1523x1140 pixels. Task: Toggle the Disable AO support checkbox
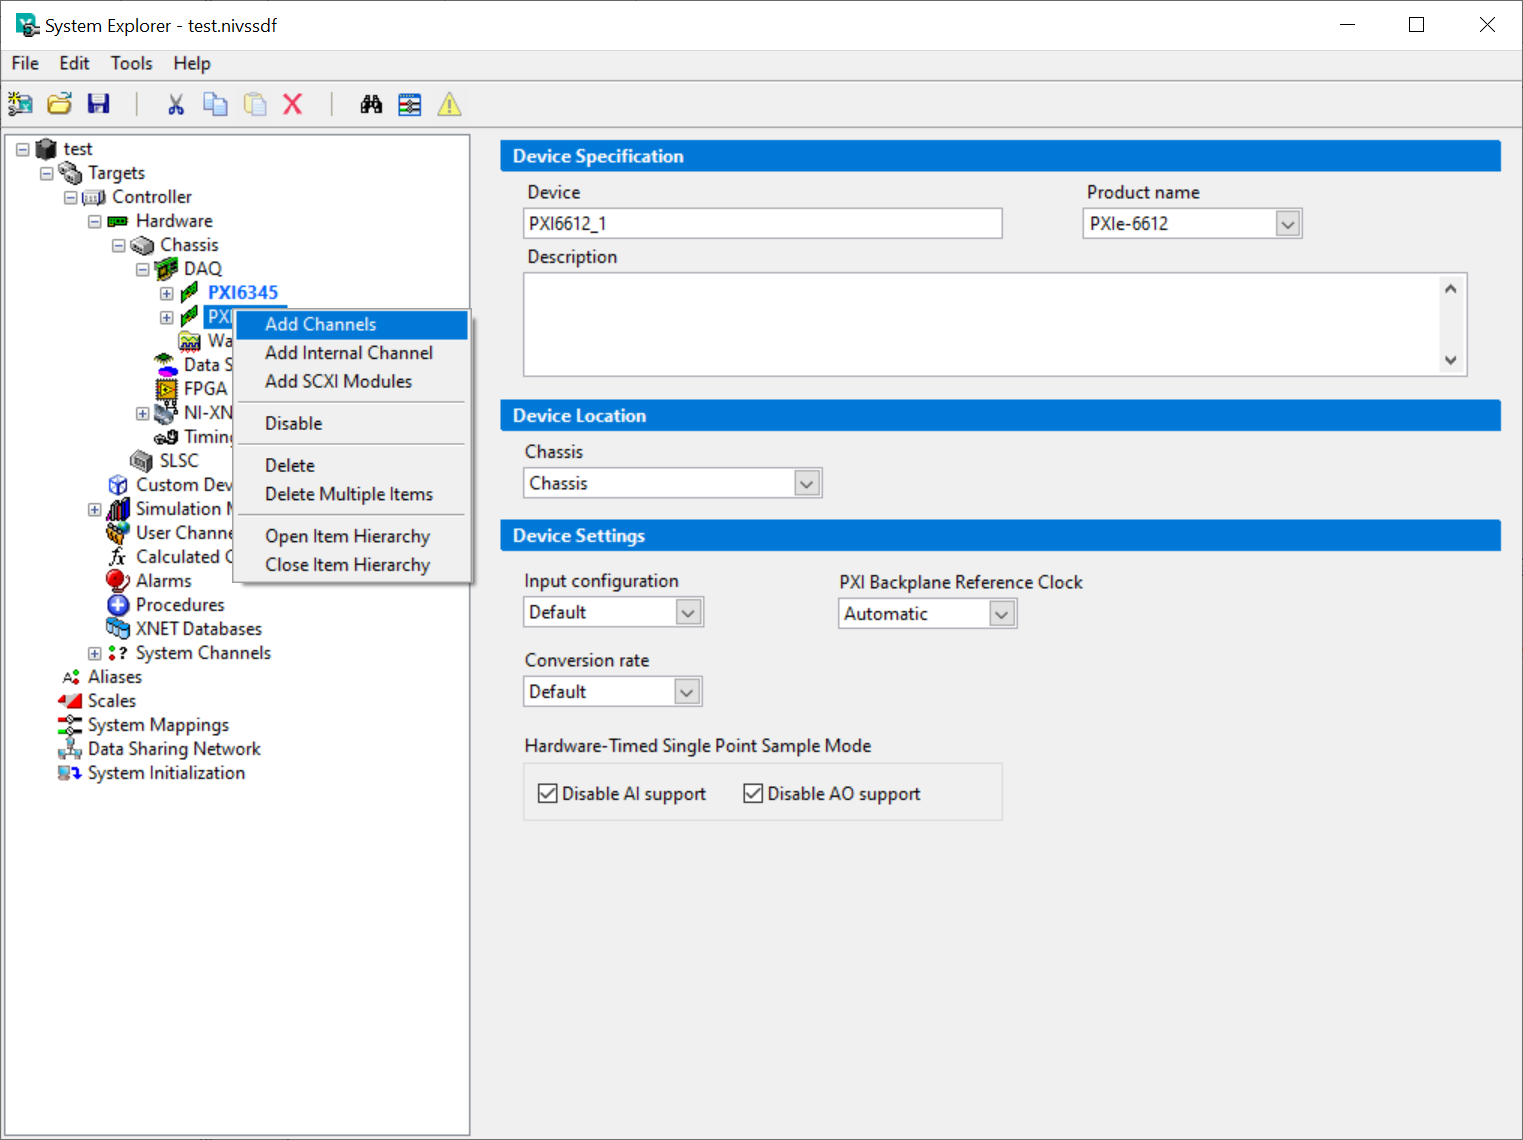[753, 793]
